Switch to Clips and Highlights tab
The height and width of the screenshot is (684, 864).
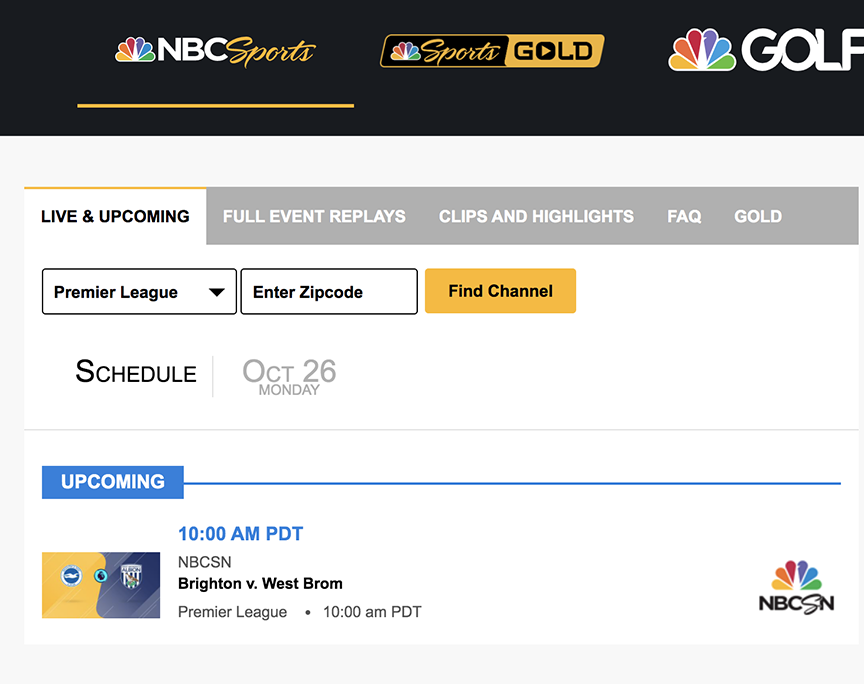point(536,216)
